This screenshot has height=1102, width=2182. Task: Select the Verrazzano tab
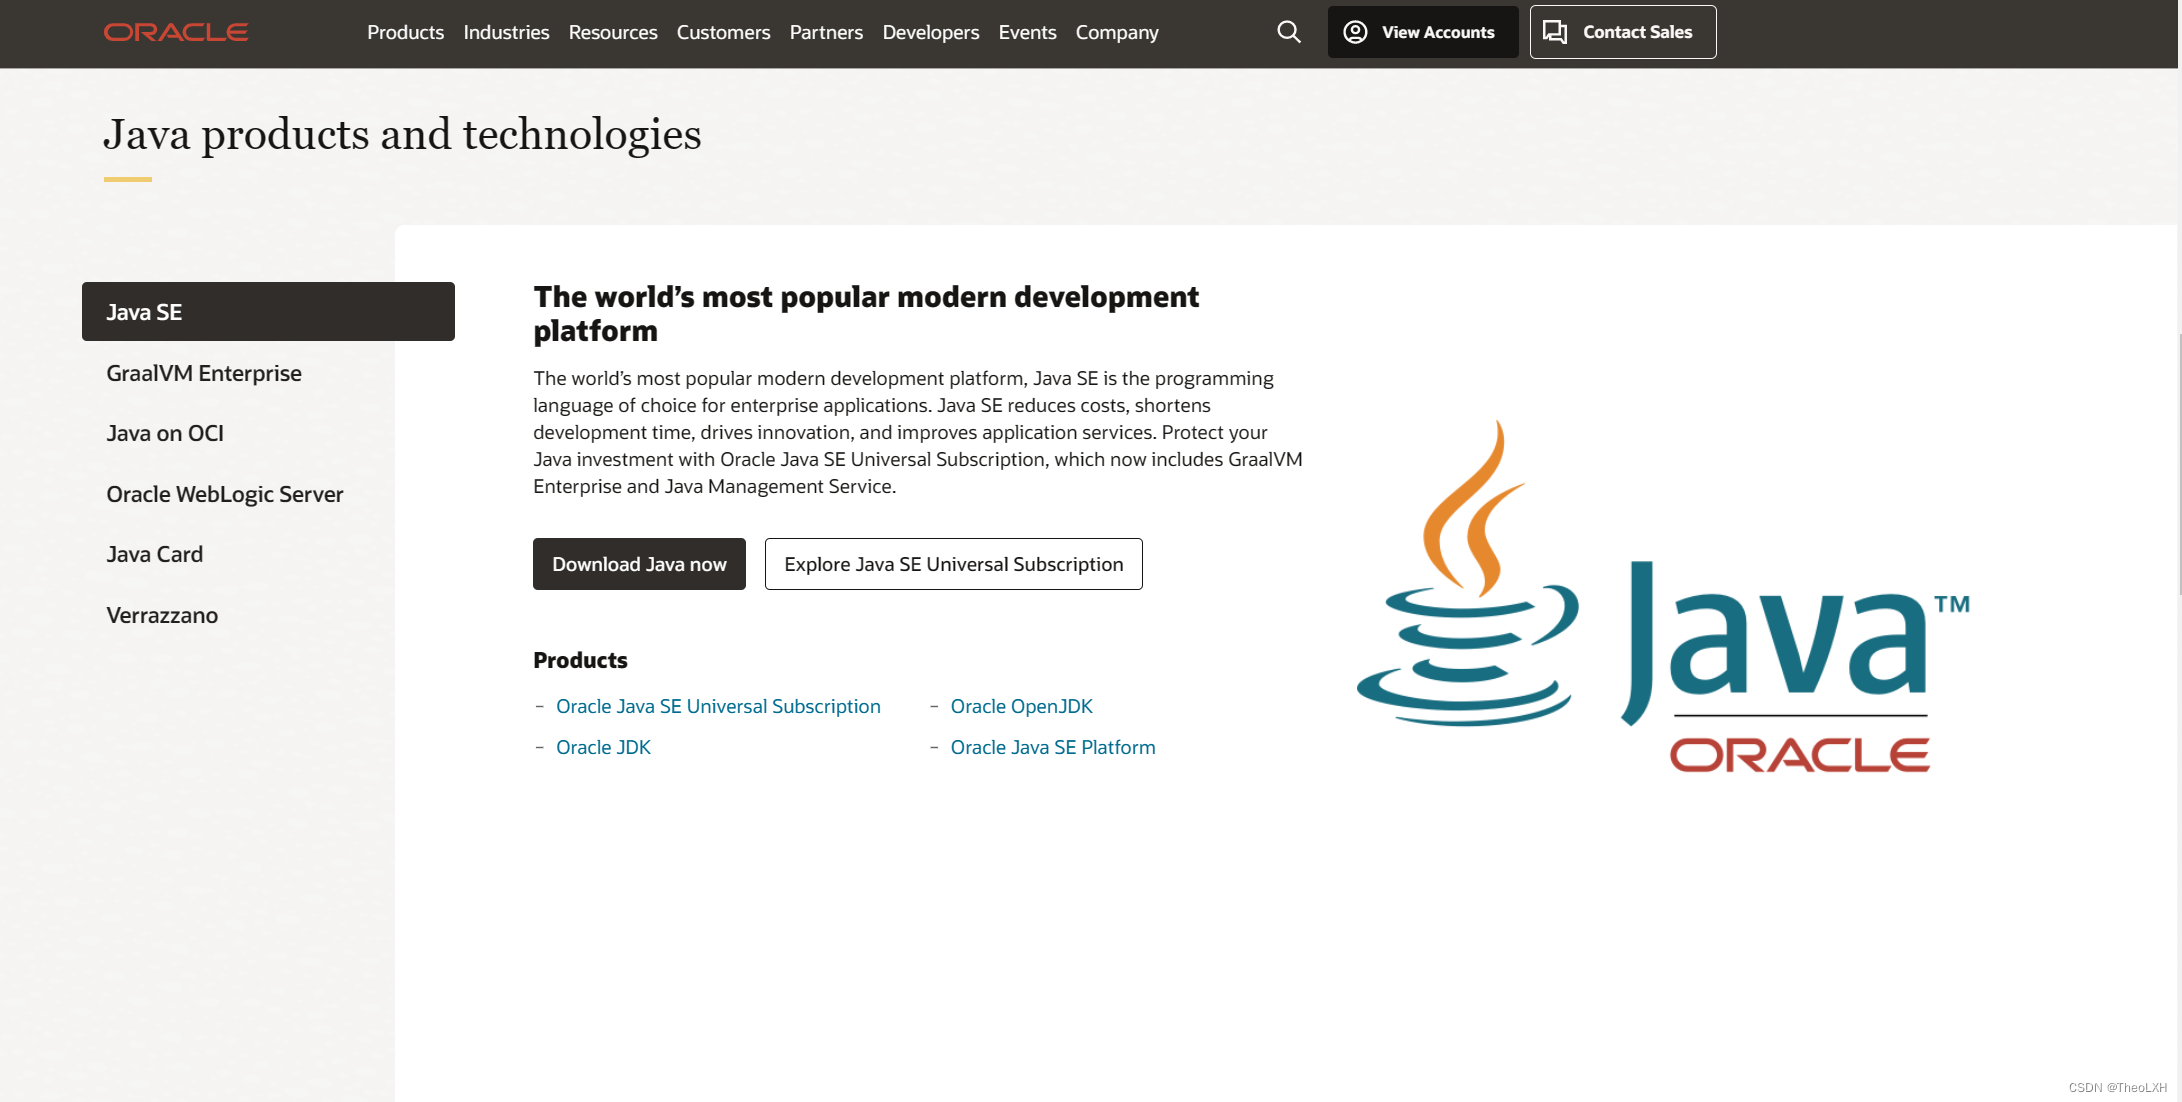[x=162, y=615]
